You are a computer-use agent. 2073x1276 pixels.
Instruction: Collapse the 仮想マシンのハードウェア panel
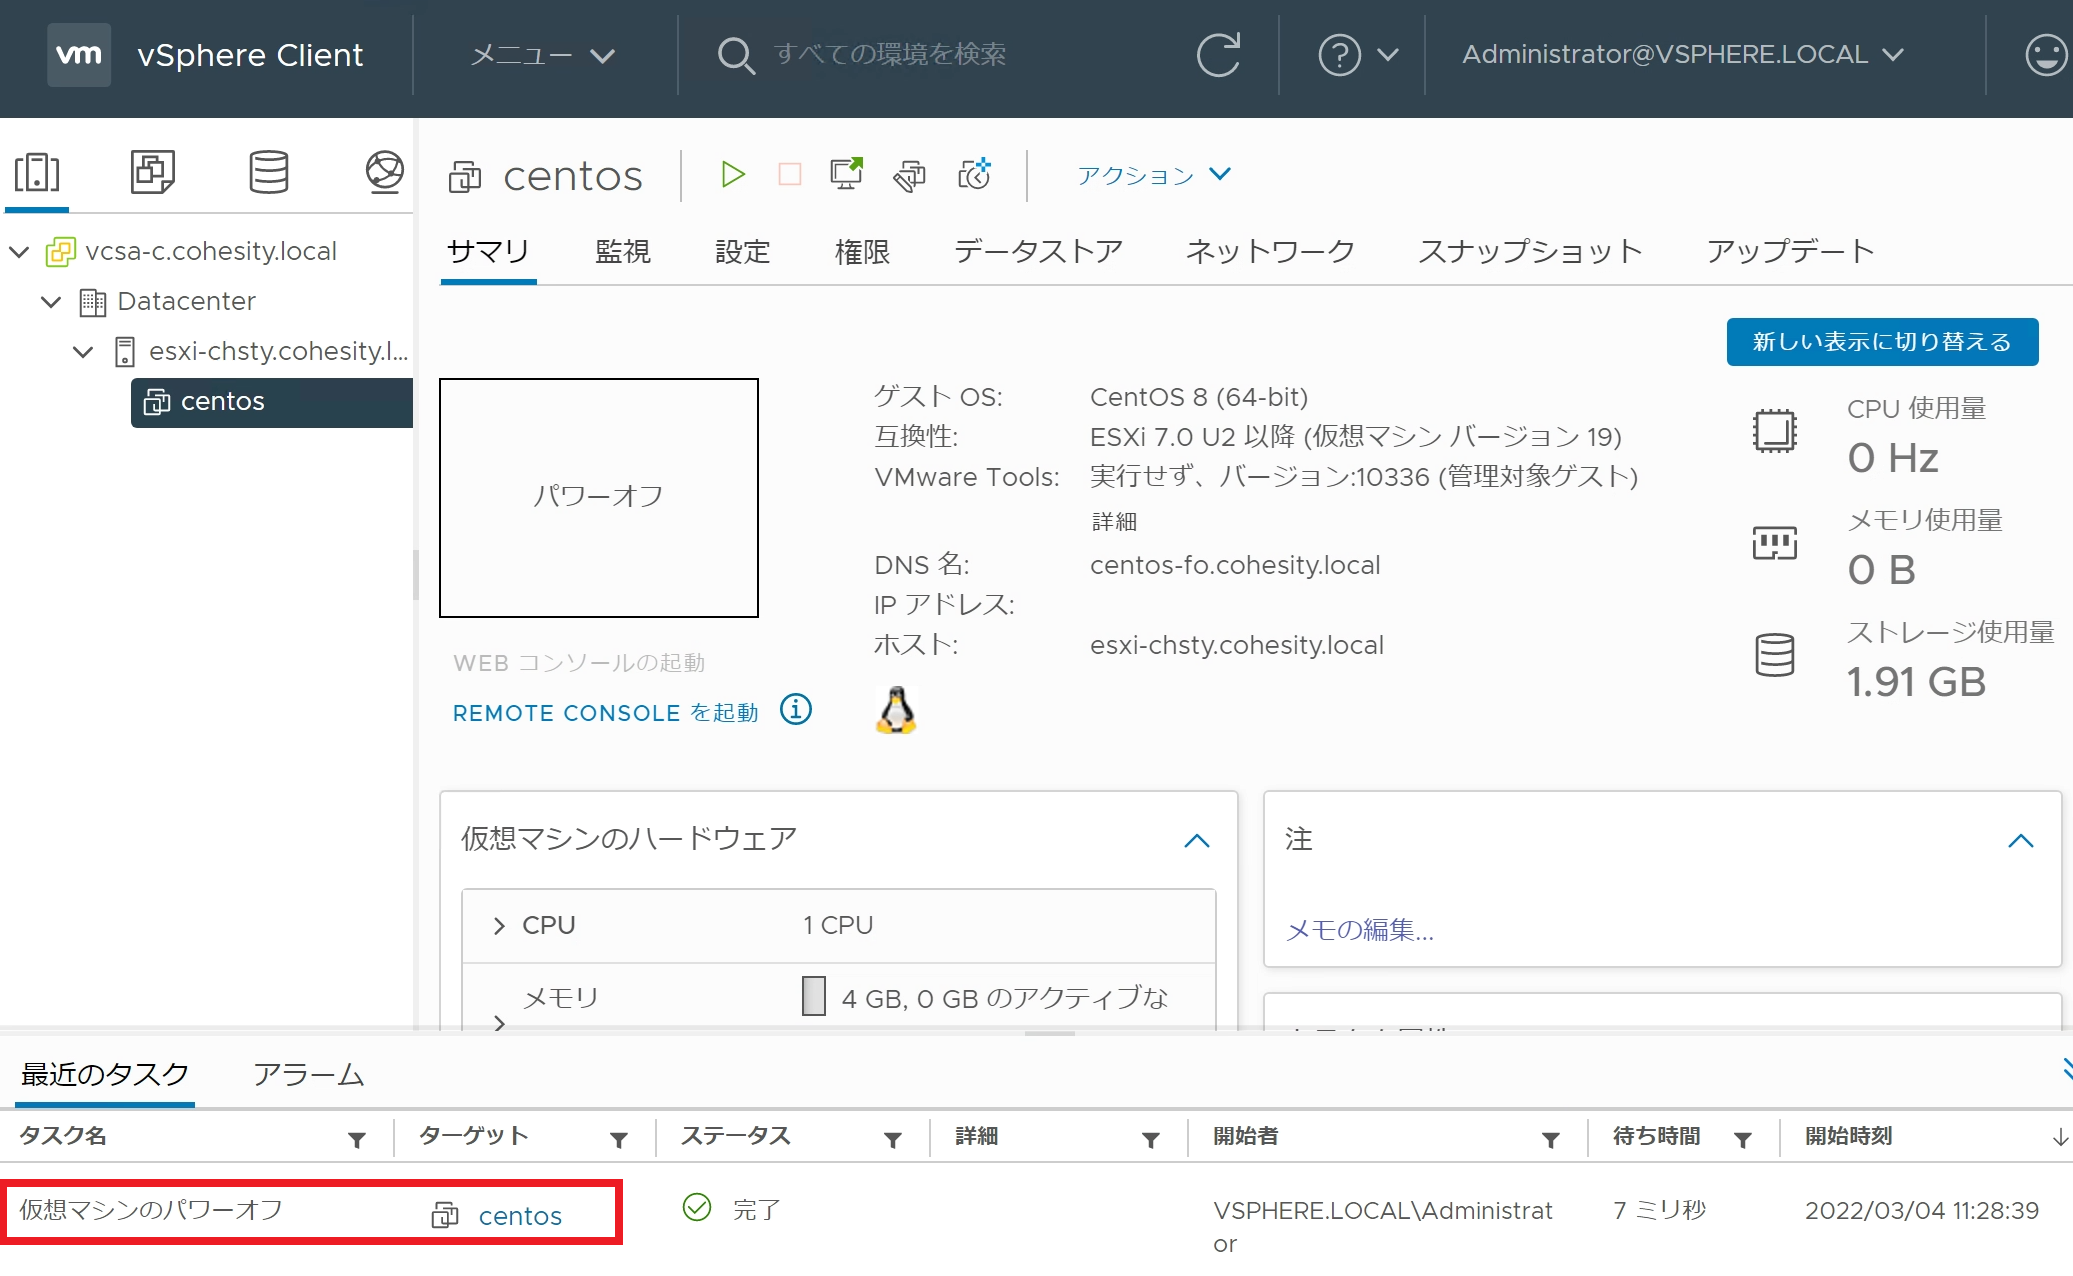[x=1197, y=840]
